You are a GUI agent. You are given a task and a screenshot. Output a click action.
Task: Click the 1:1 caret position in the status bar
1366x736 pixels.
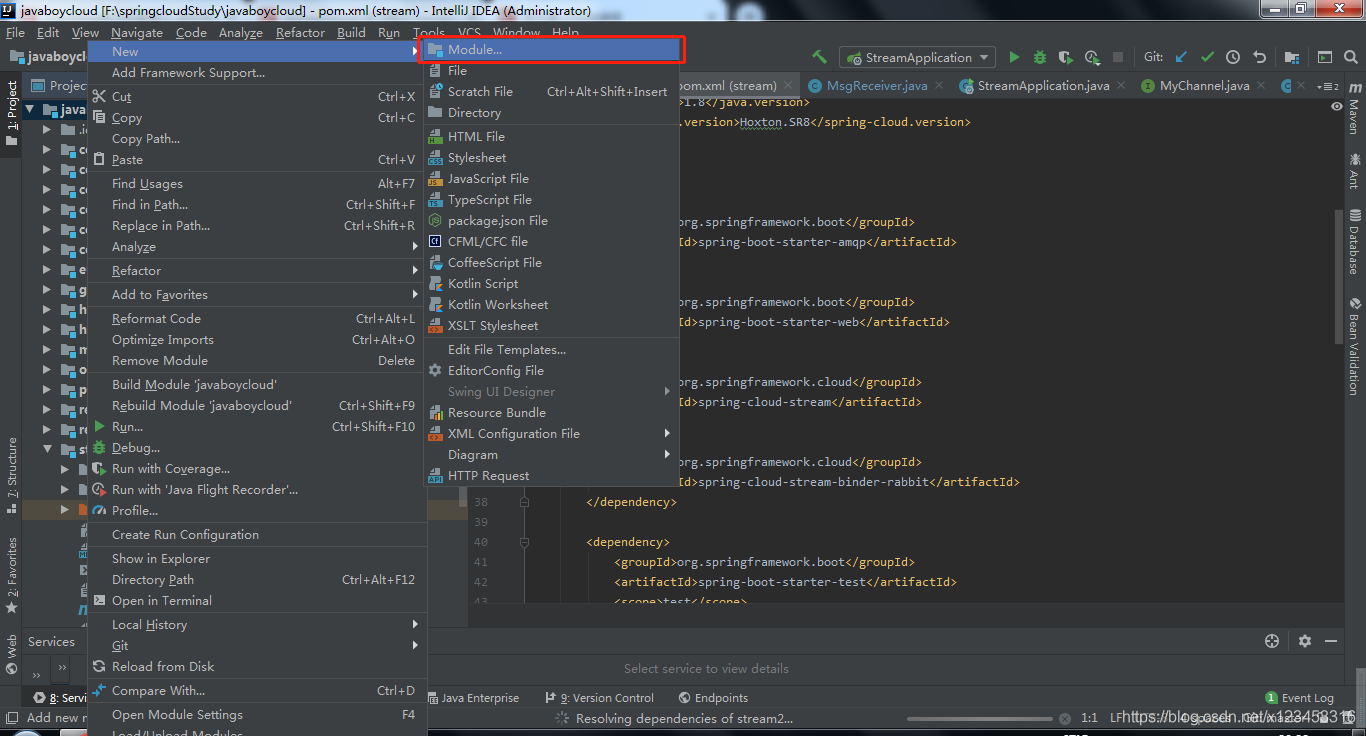[1089, 718]
